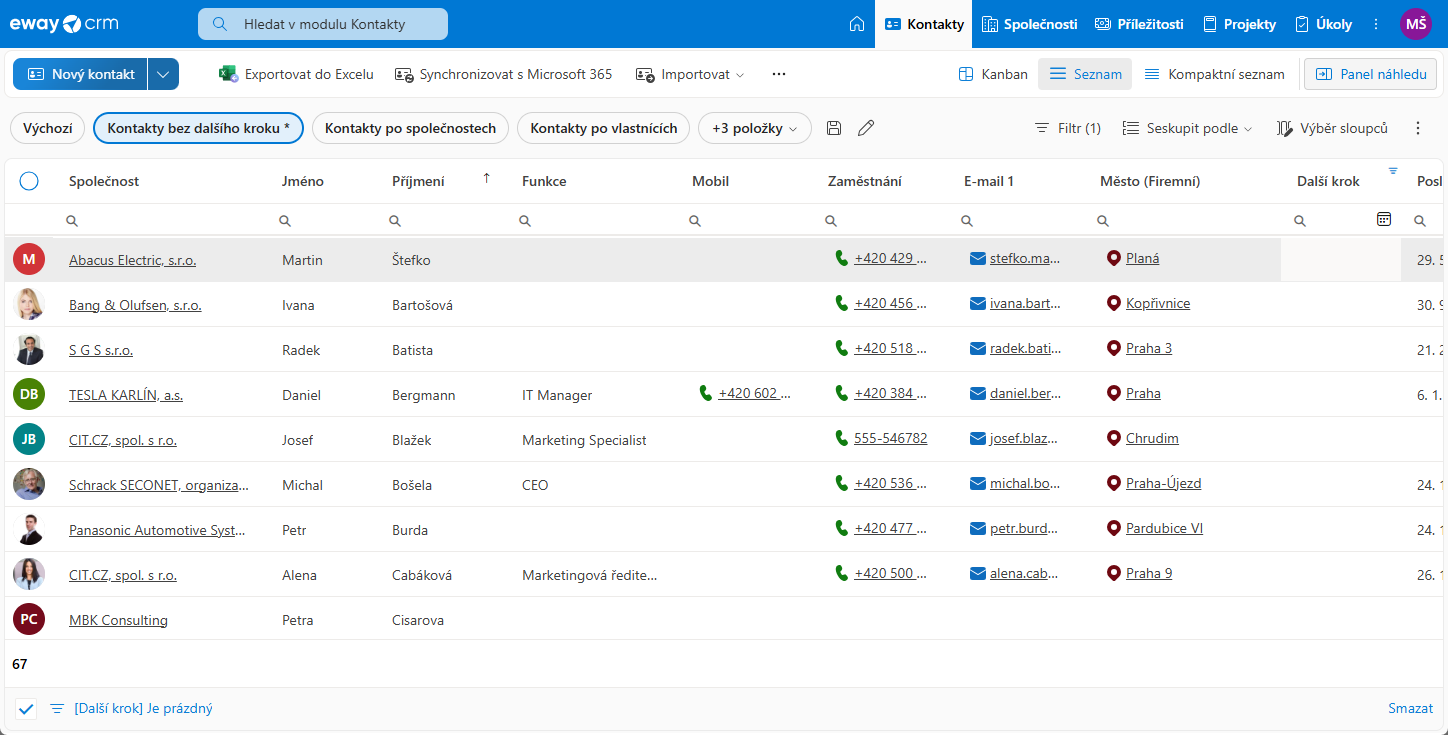Click the Funkce column filter field
The width and height of the screenshot is (1448, 735).
597,220
